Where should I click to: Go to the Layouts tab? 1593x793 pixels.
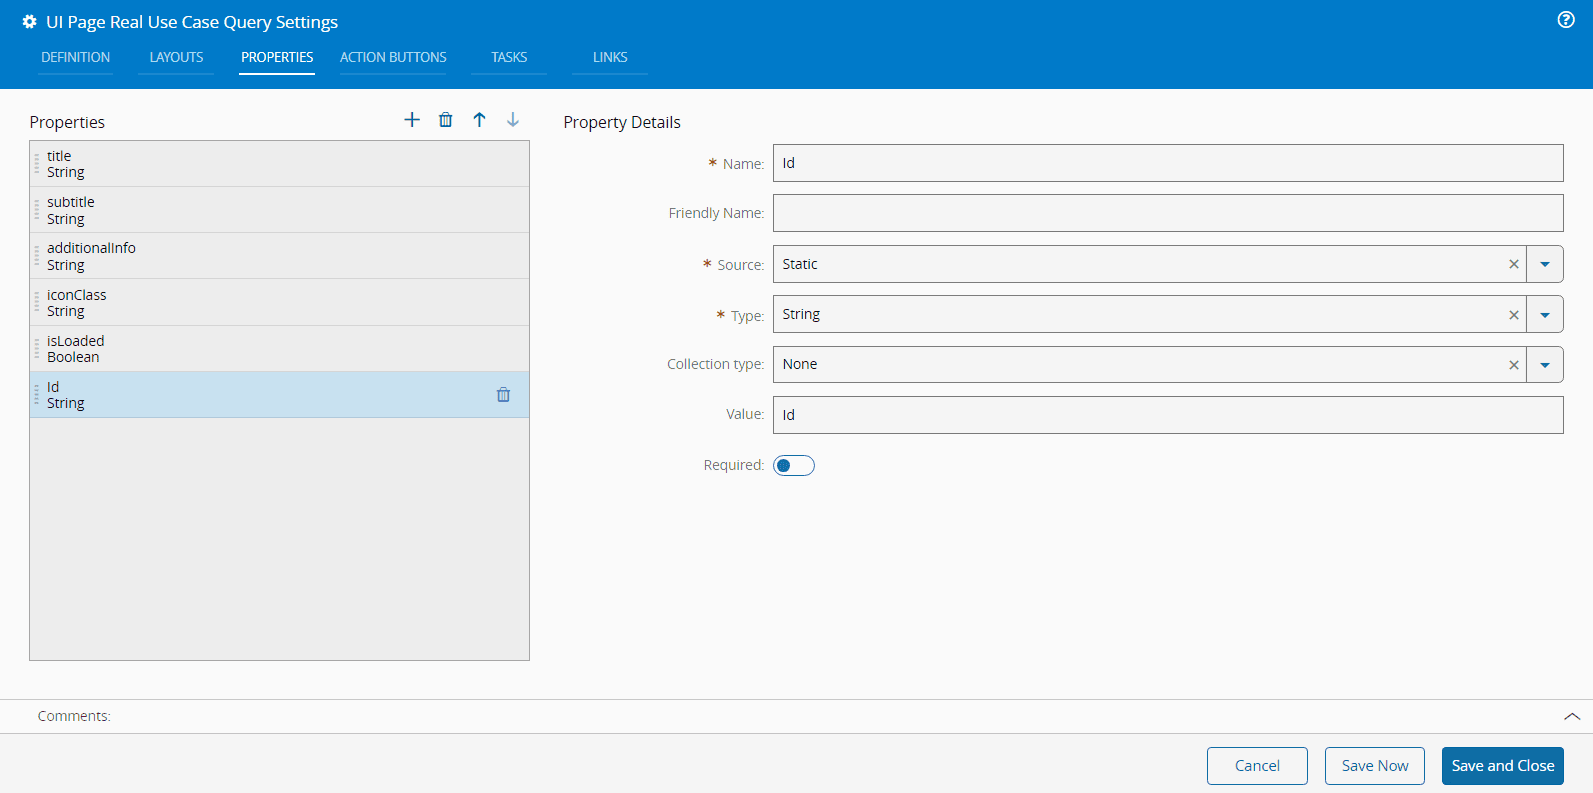[176, 58]
